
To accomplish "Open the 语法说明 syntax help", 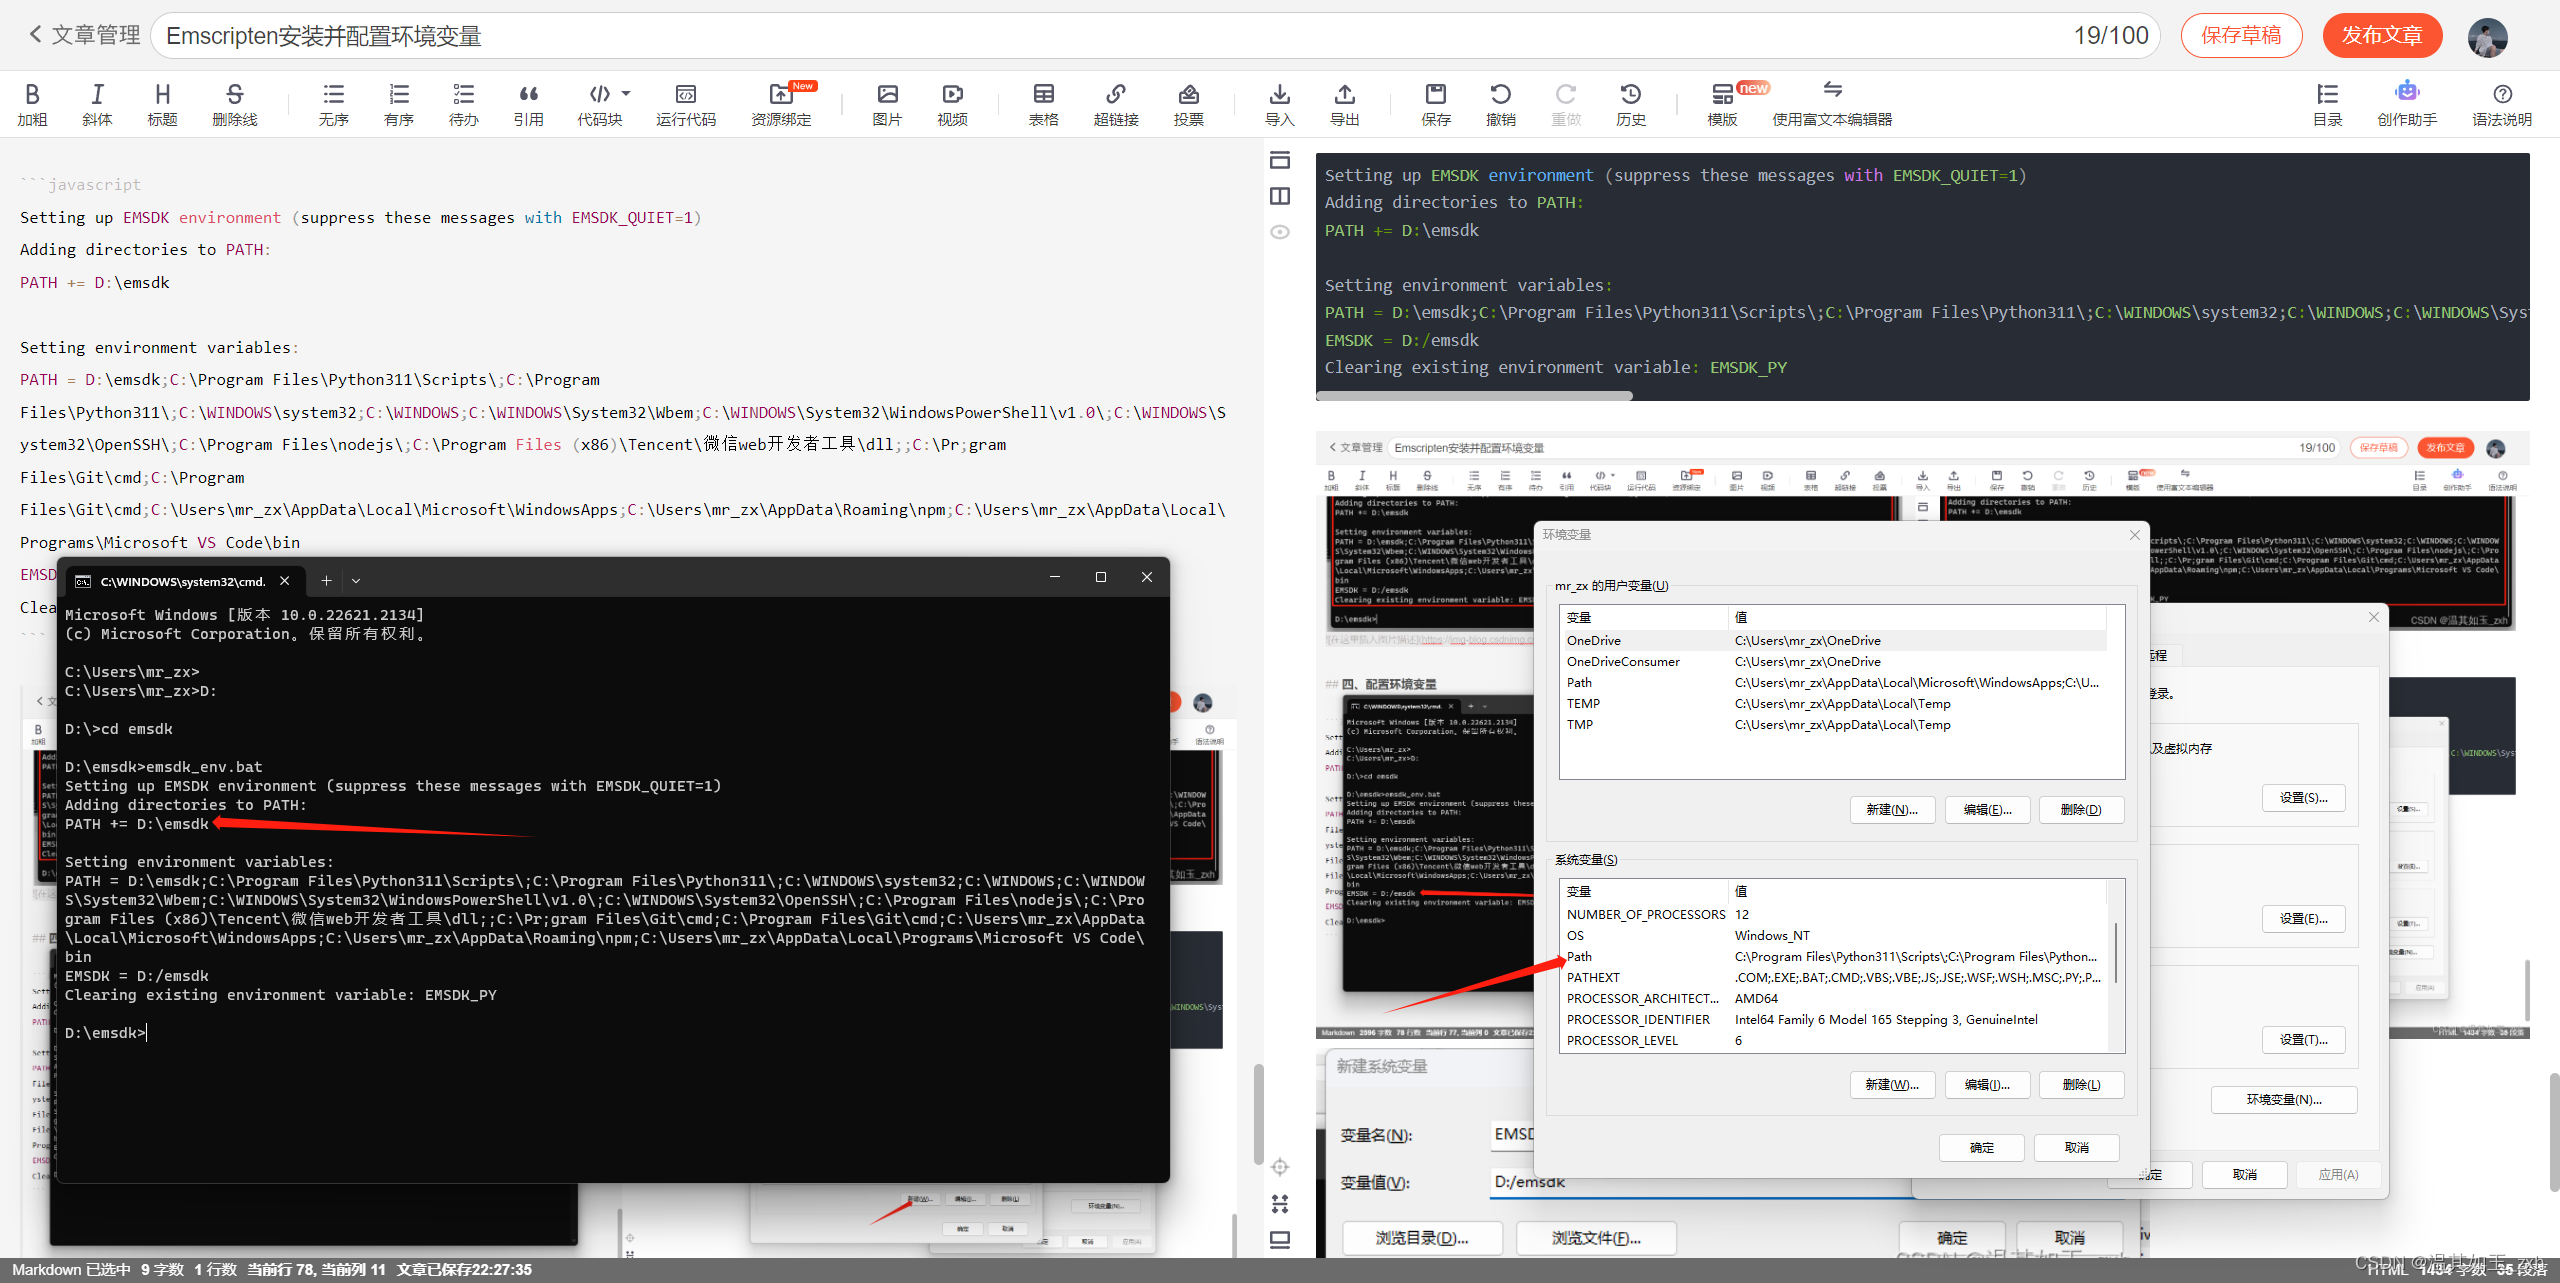I will (x=2502, y=104).
